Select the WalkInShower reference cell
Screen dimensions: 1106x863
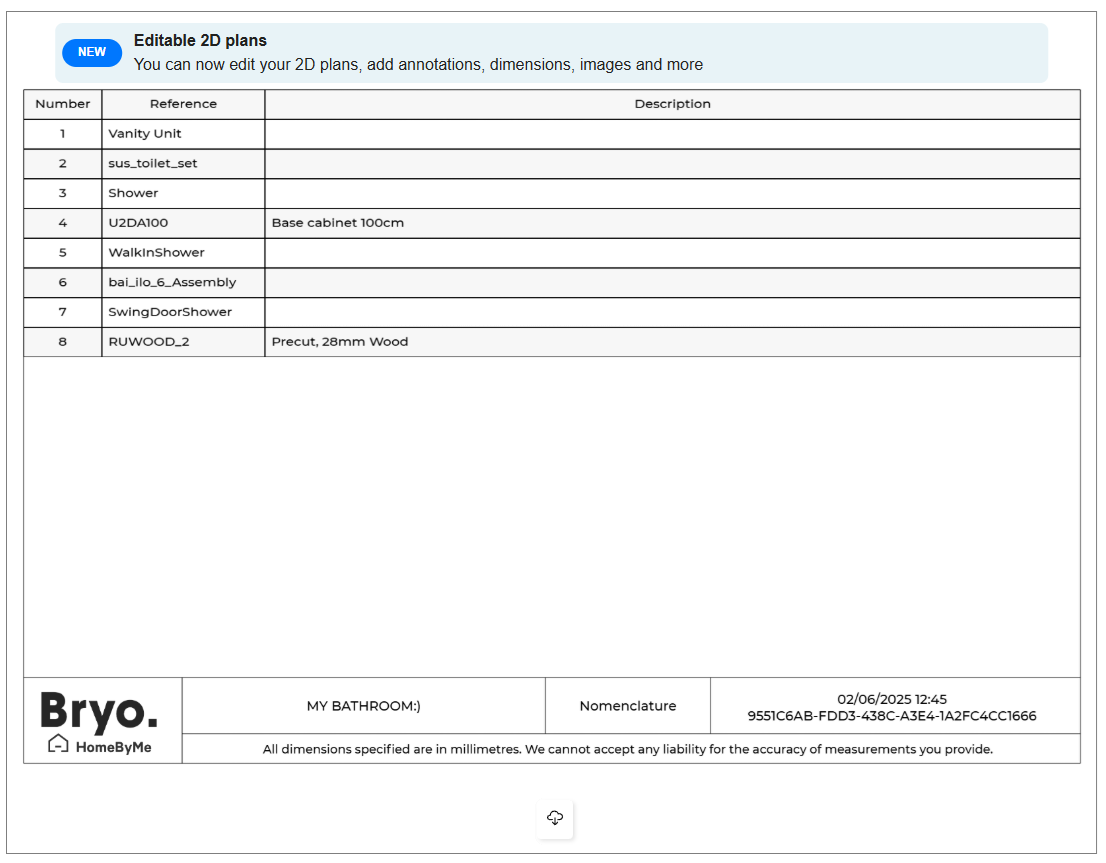[x=156, y=253]
